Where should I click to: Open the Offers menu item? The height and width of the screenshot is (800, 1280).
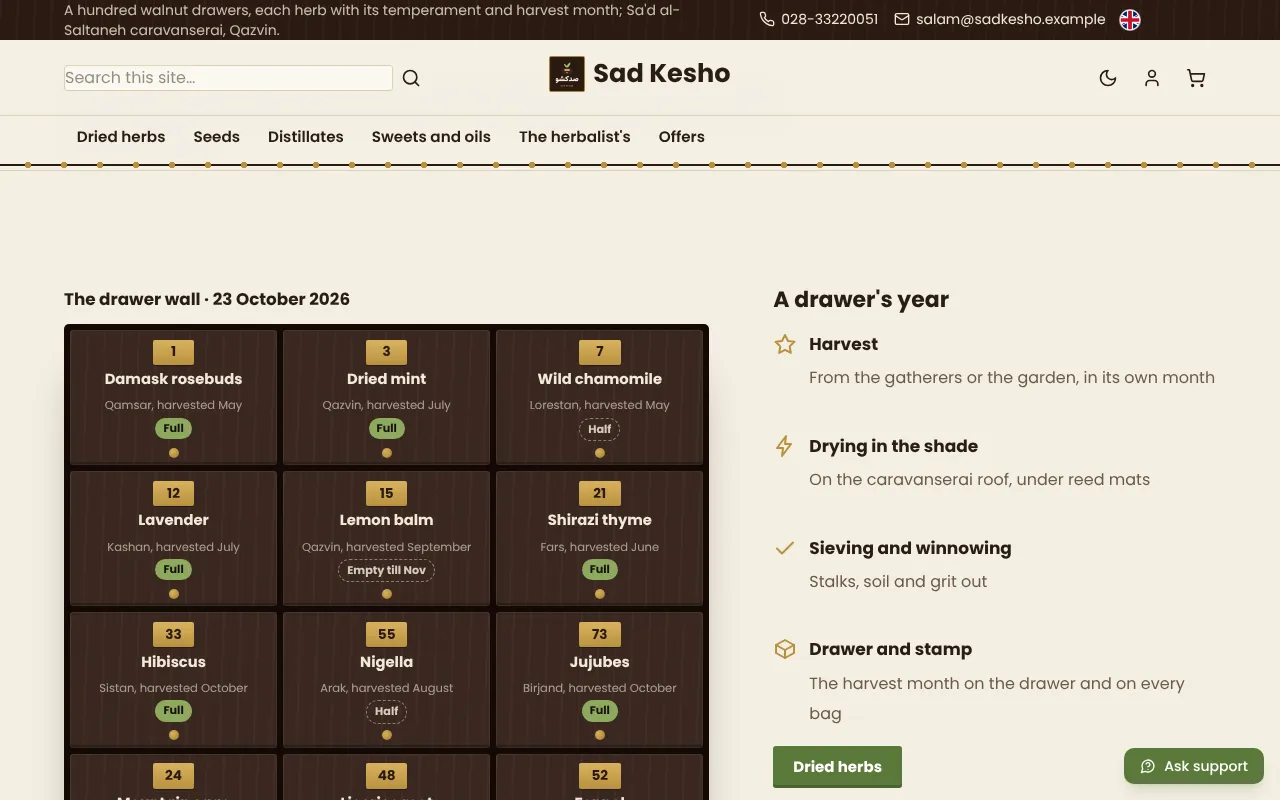[x=682, y=137]
